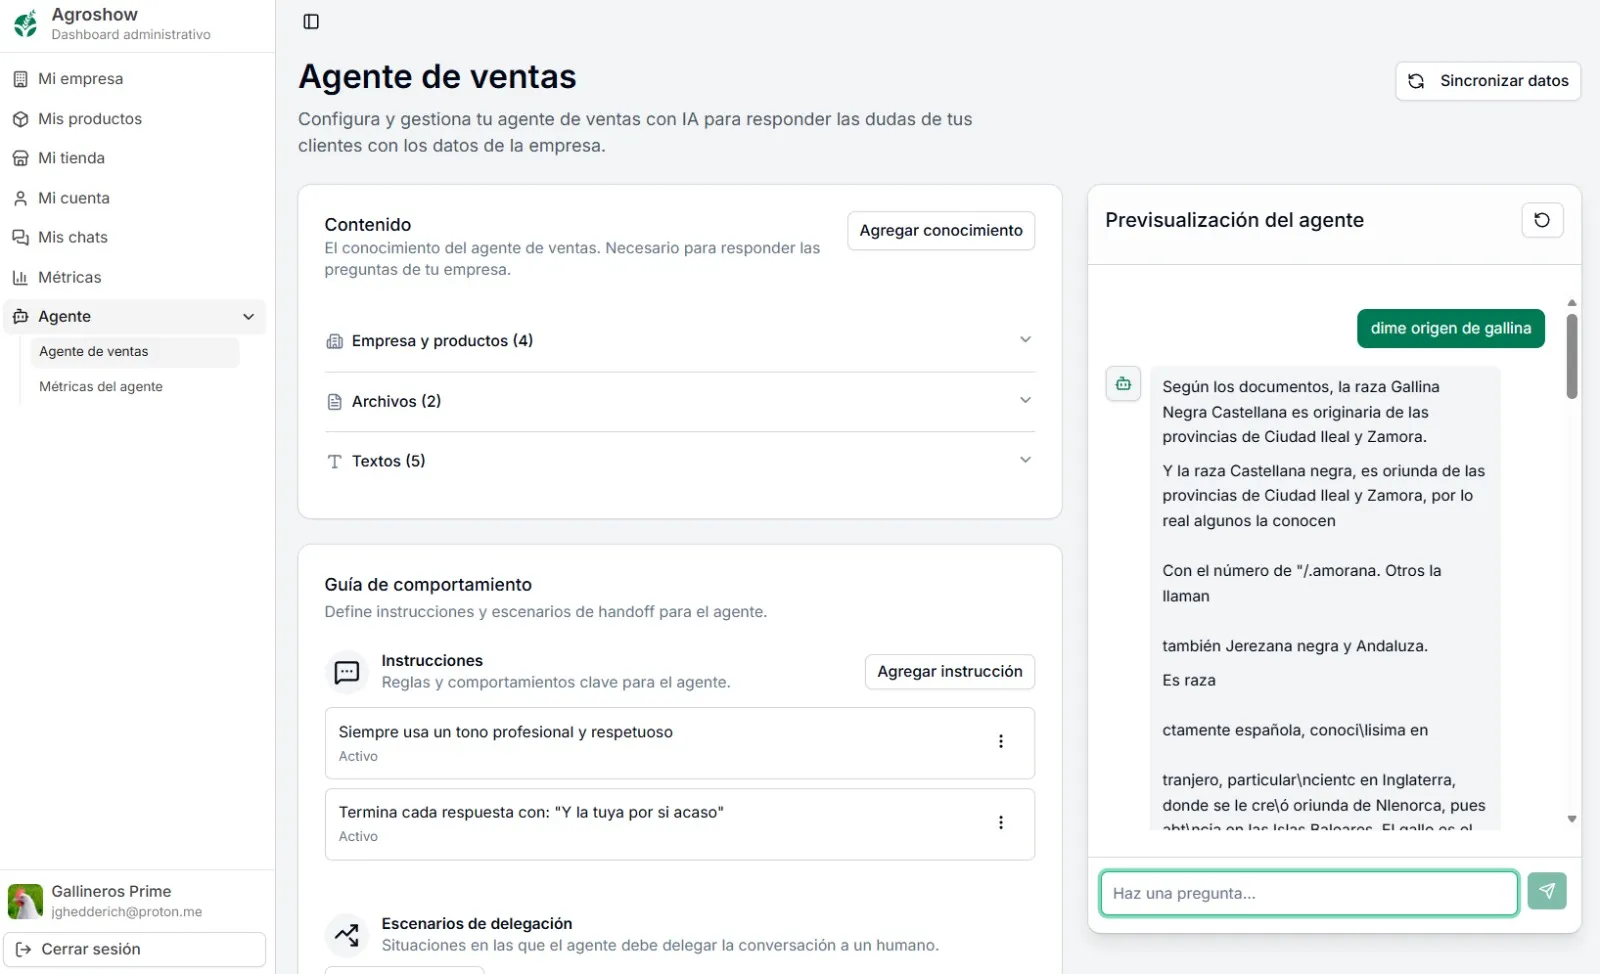Go to Métricas del agente

point(101,387)
